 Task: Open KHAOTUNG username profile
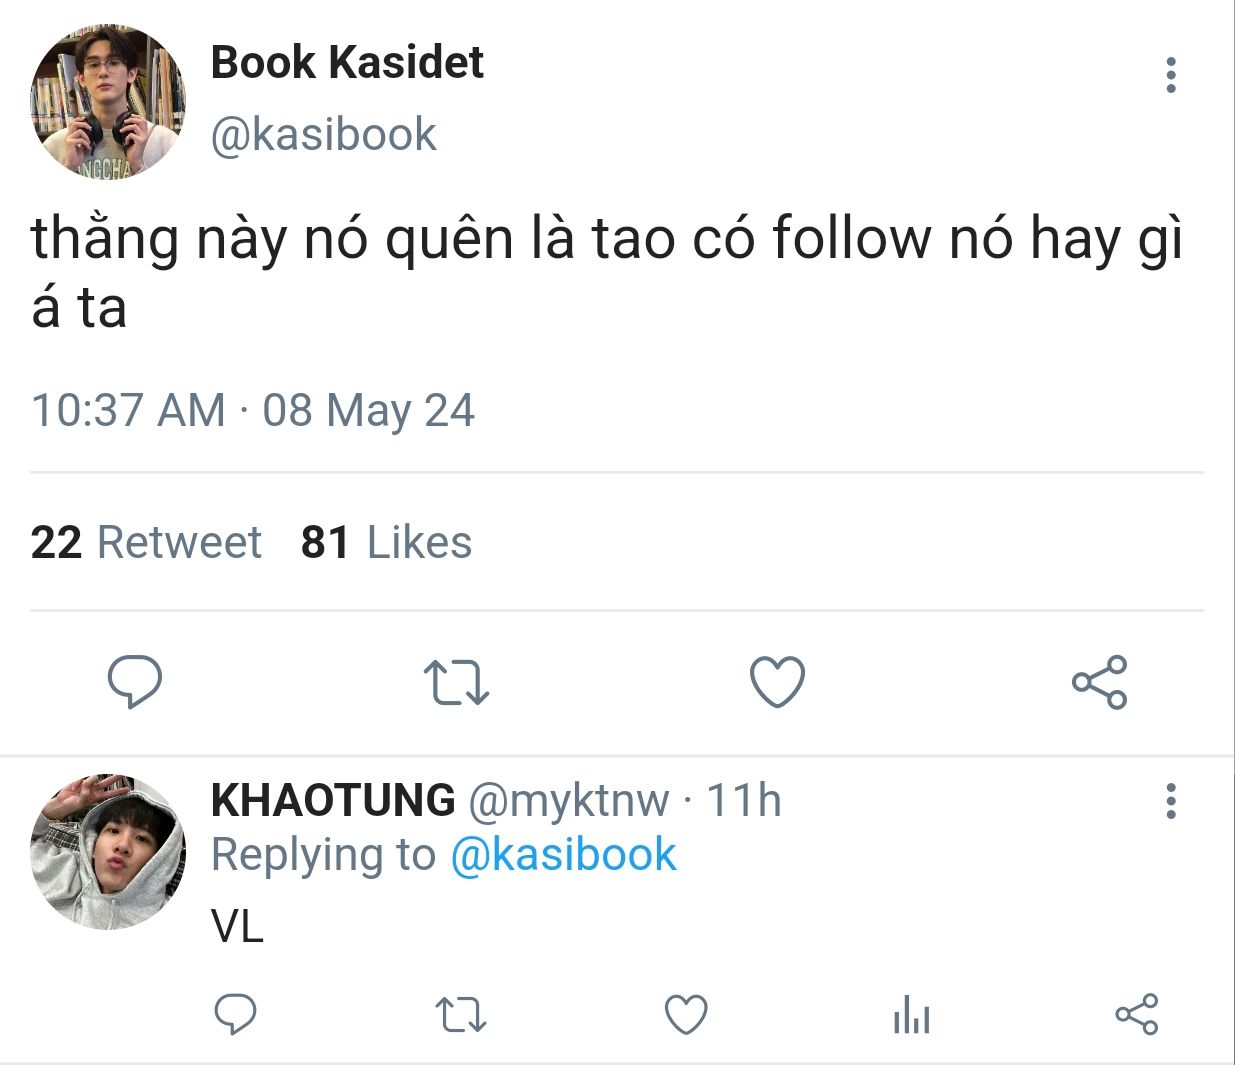pos(333,800)
